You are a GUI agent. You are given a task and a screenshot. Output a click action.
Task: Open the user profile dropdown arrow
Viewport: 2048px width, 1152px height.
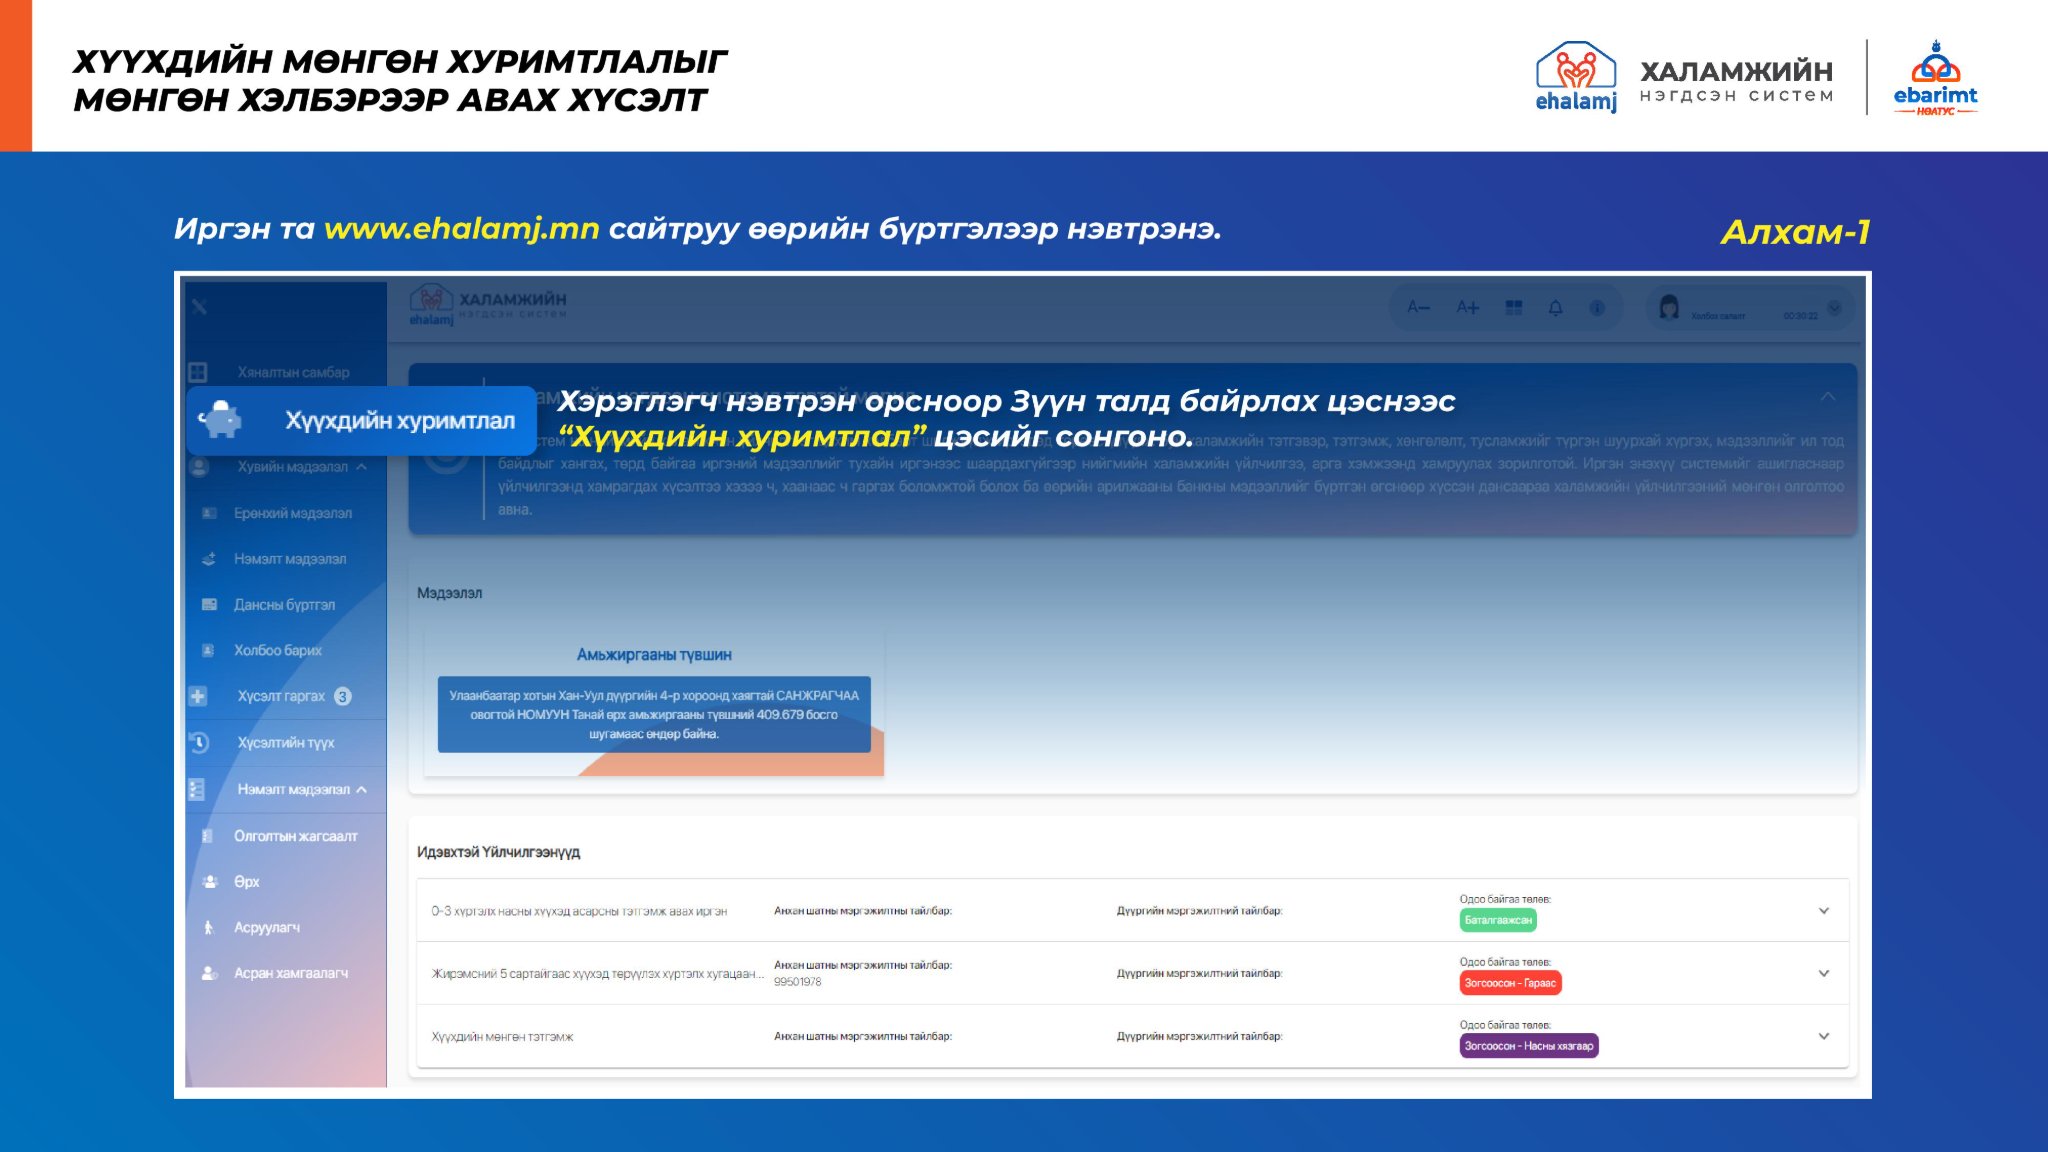pyautogui.click(x=1834, y=308)
